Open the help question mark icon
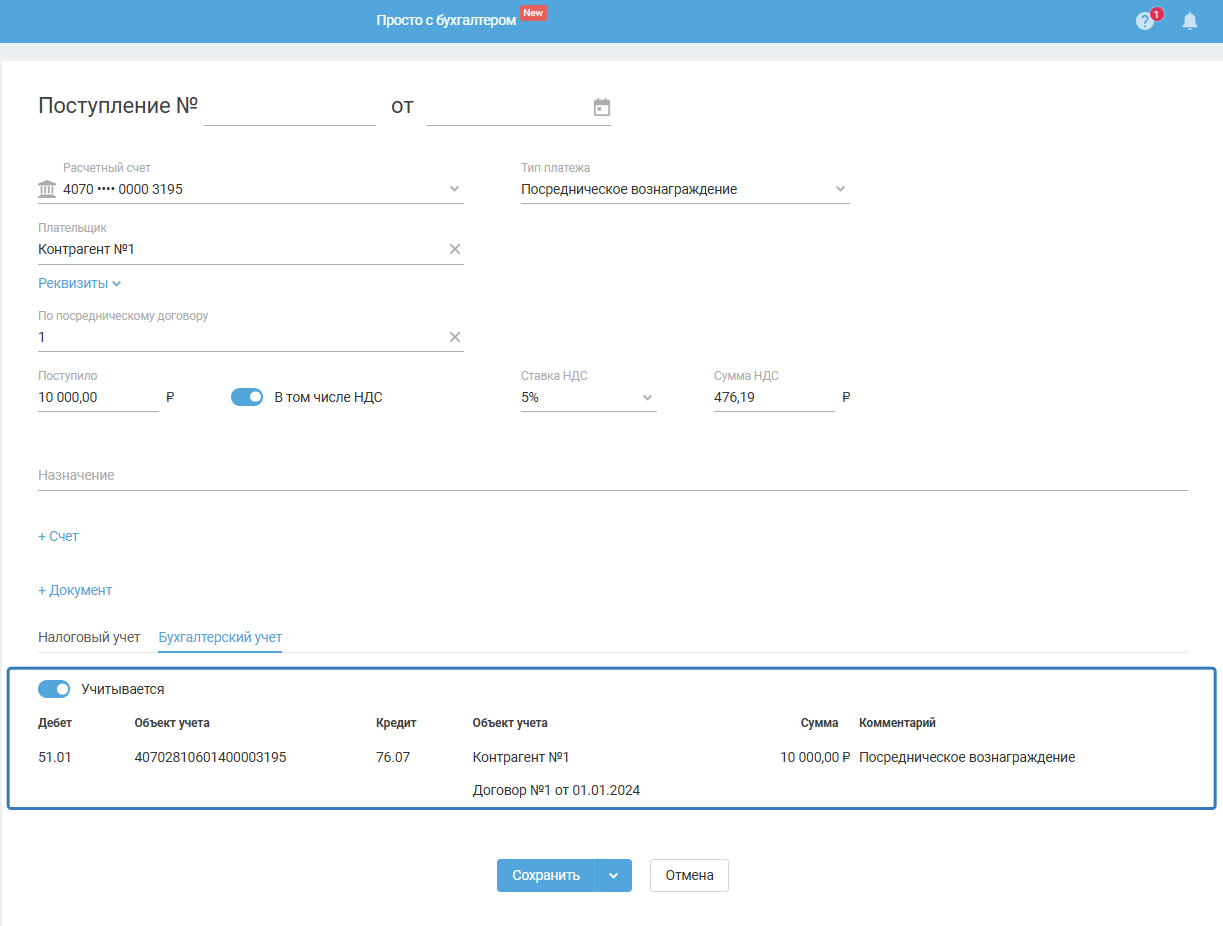 [1145, 21]
